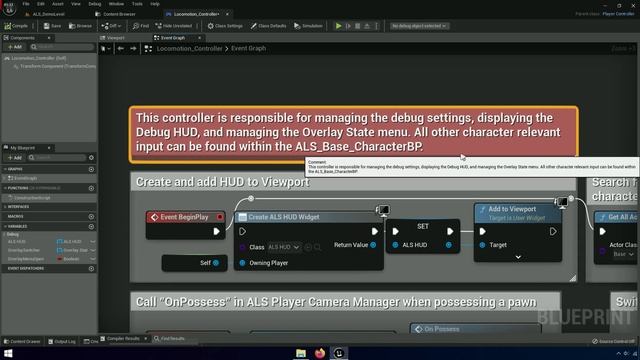The height and width of the screenshot is (360, 640).
Task: Open the Tools menu
Action: [x=137, y=4]
